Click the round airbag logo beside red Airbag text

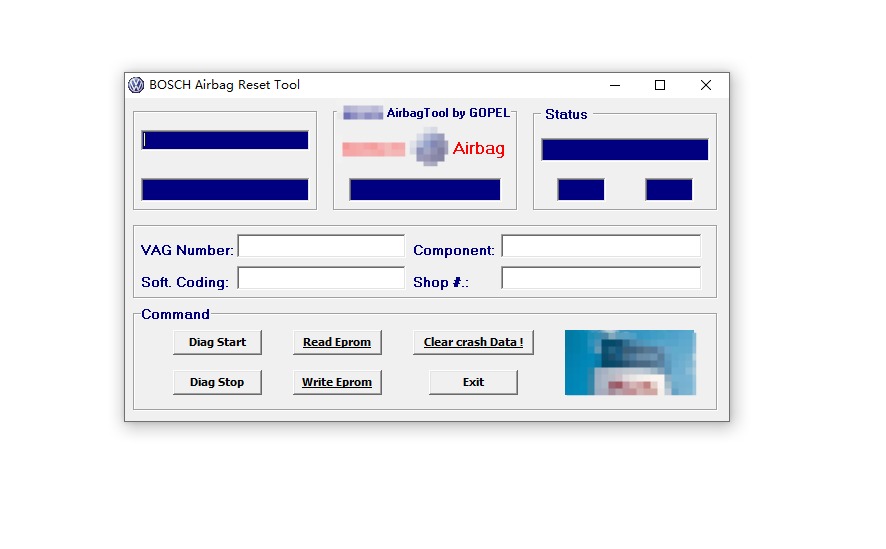(430, 148)
